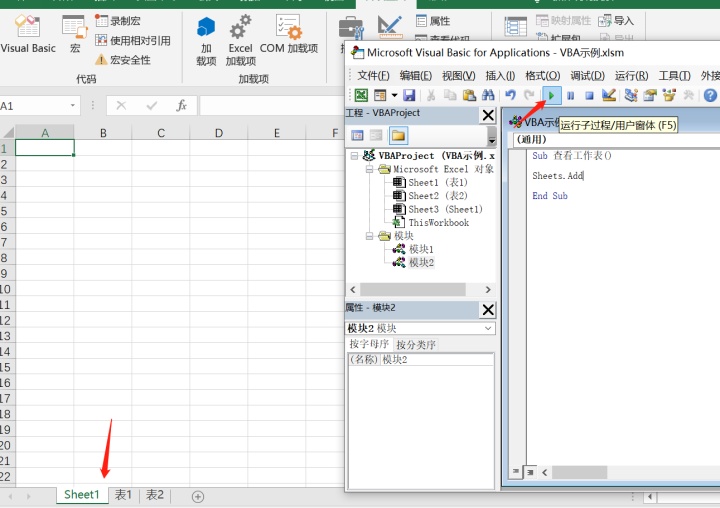Click the Cut scissors icon

point(431,95)
